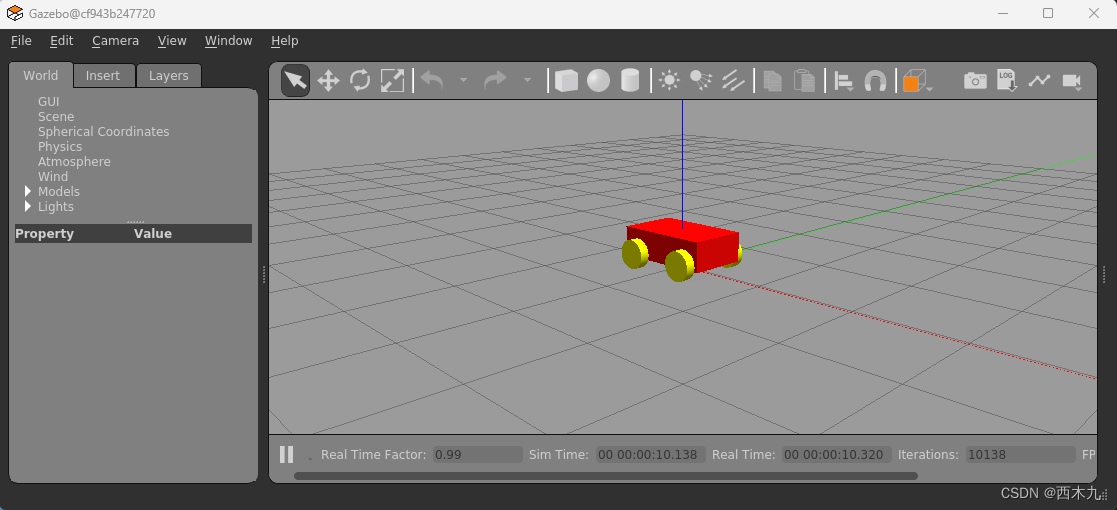Select the arrow selection mode tool
1117x510 pixels.
tap(296, 80)
